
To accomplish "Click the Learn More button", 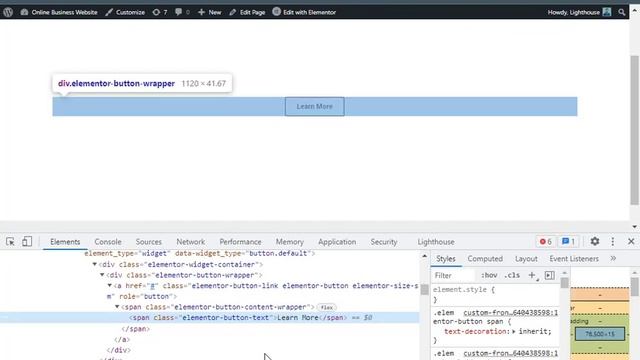I will pos(315,107).
